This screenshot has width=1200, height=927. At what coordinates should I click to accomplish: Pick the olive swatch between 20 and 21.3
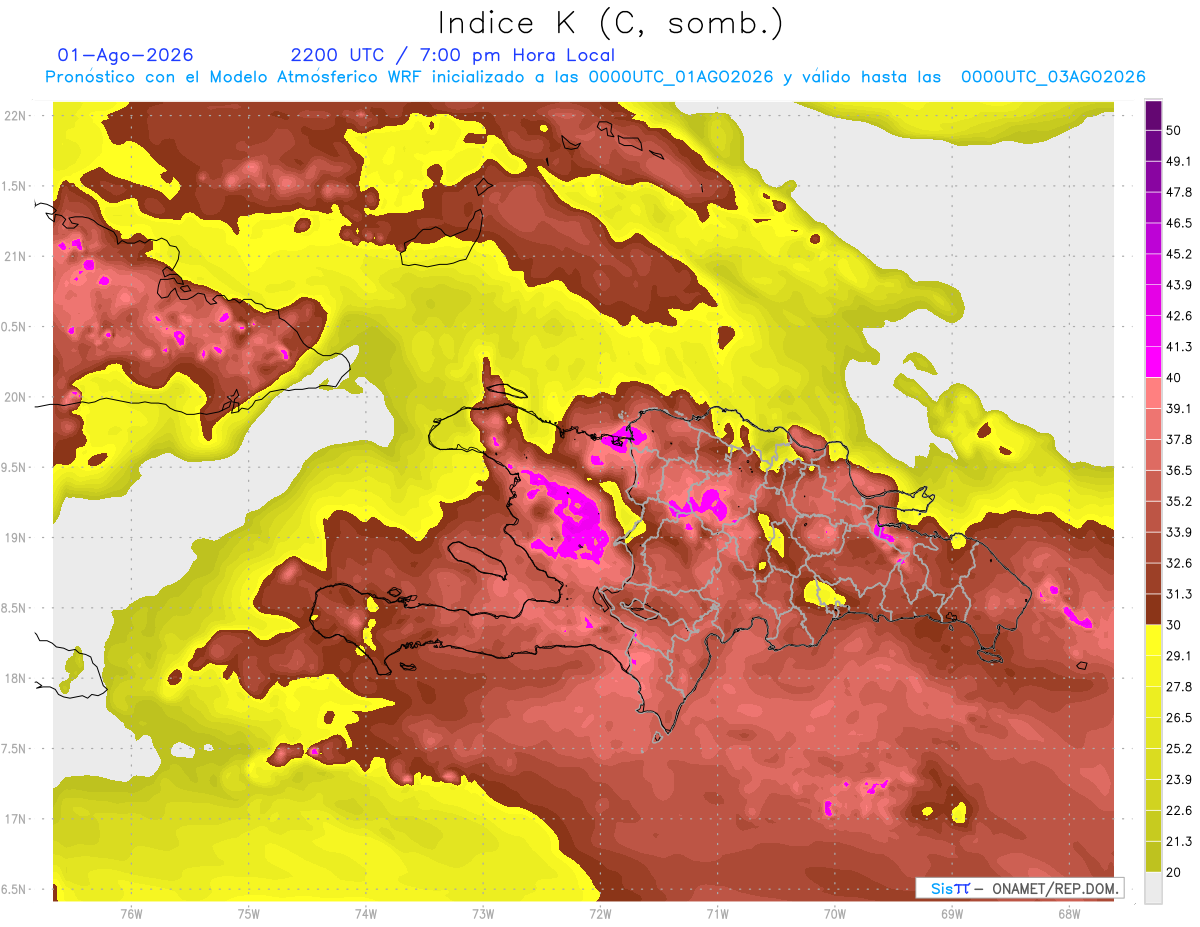coord(1153,856)
